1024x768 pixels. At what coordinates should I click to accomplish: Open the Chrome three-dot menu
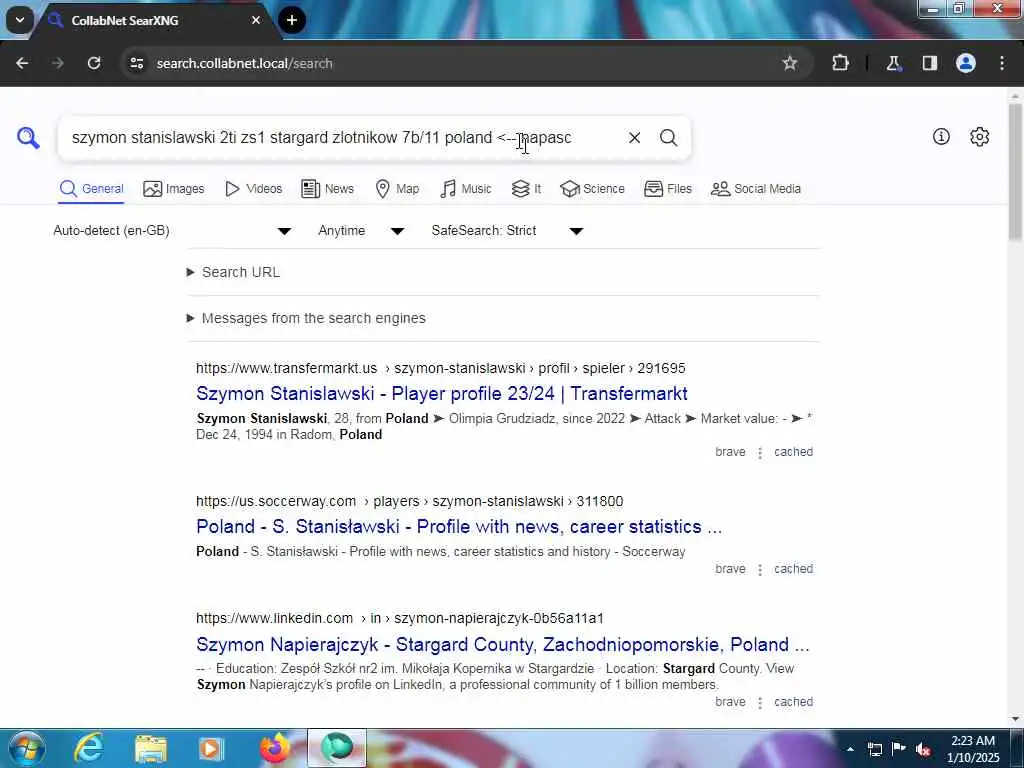coord(1002,63)
